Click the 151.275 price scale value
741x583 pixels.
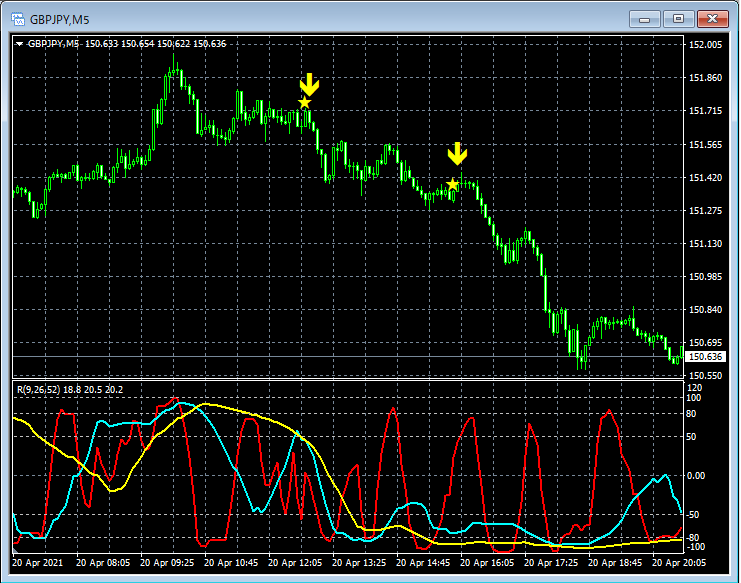[x=706, y=211]
